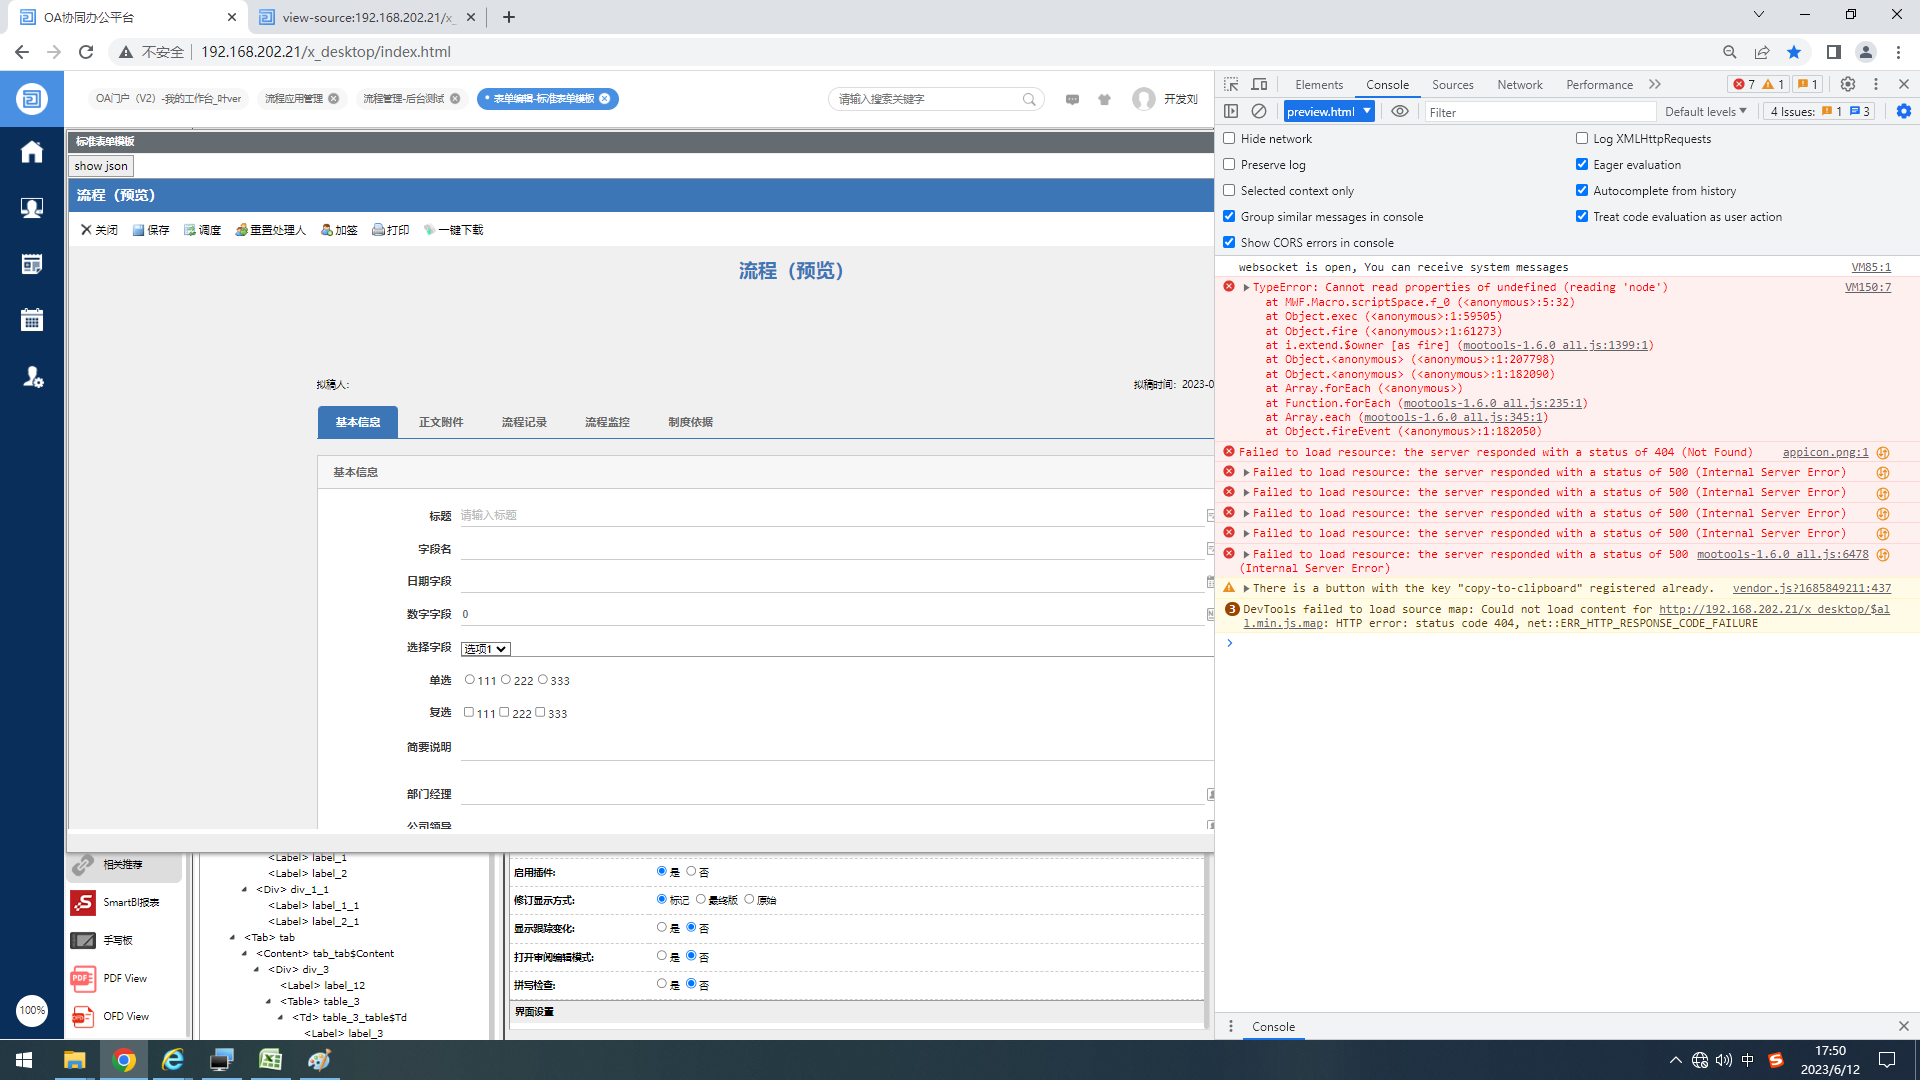Open the Default levels dropdown
The height and width of the screenshot is (1080, 1920).
[x=1705, y=111]
